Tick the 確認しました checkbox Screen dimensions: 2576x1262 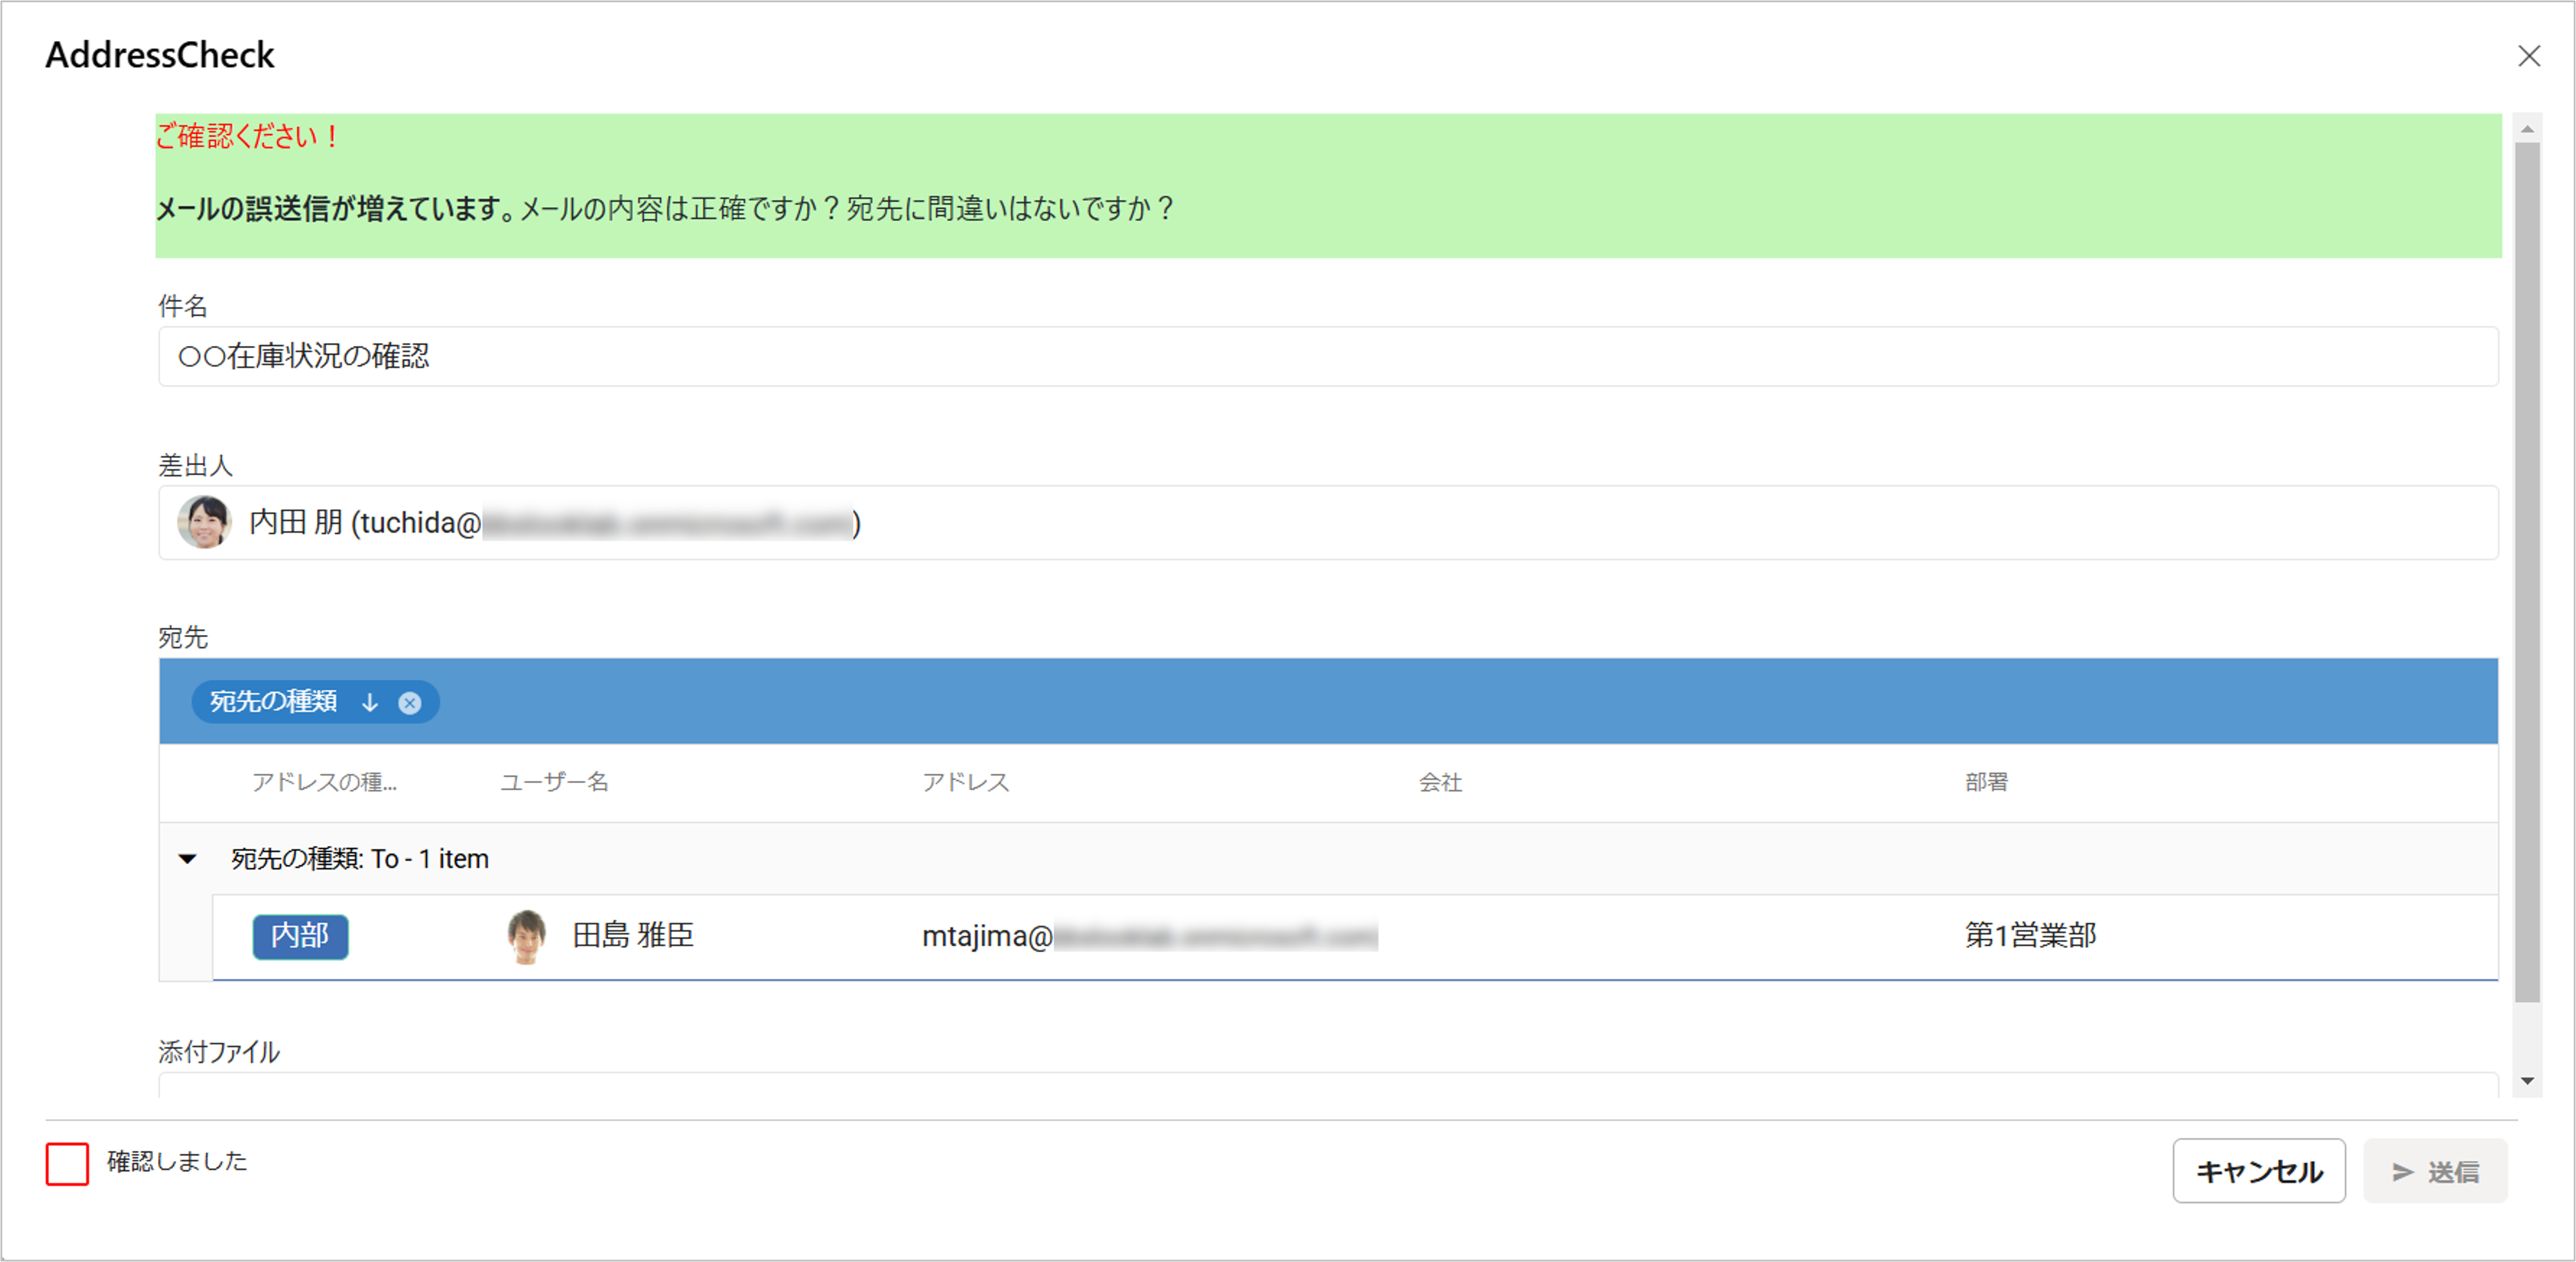[x=67, y=1164]
